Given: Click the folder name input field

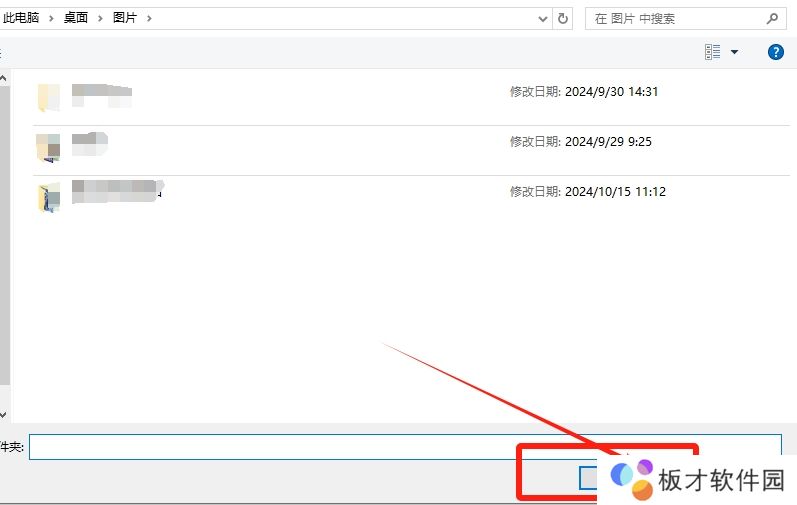Looking at the screenshot, I should pos(400,446).
